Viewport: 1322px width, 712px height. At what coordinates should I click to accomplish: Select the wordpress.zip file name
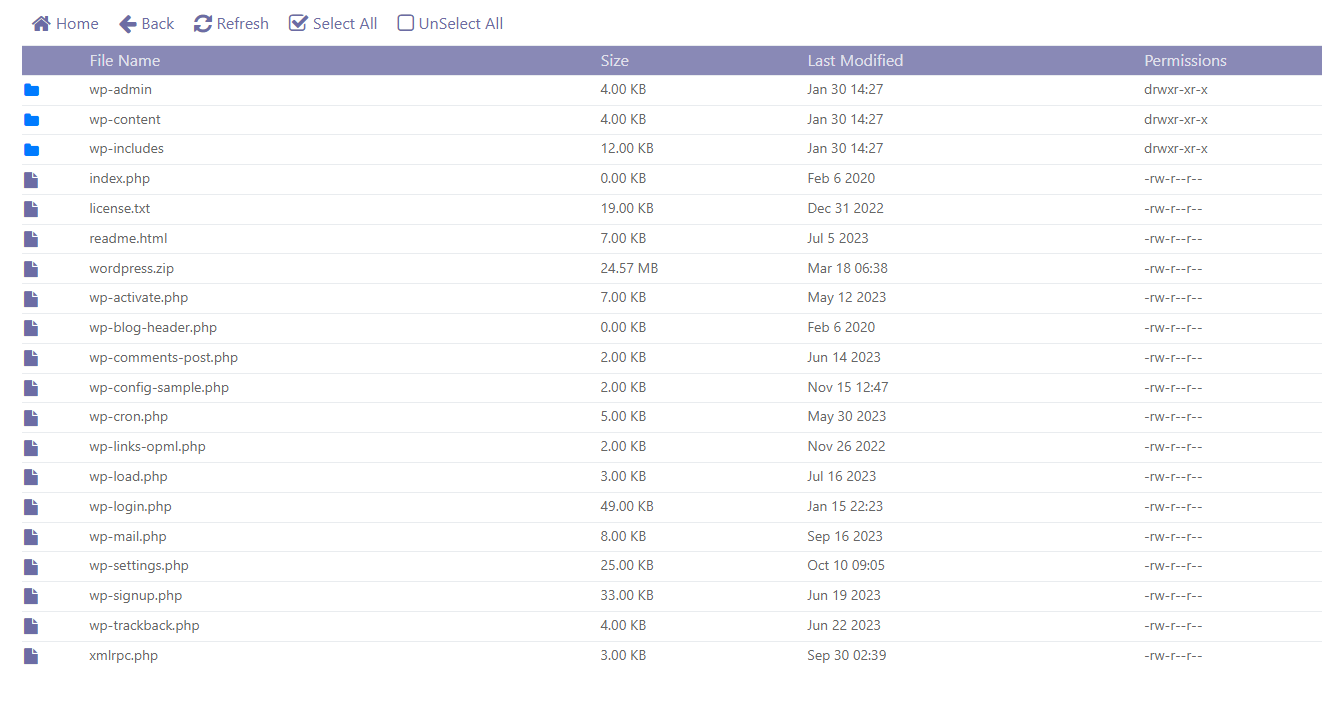click(x=131, y=268)
